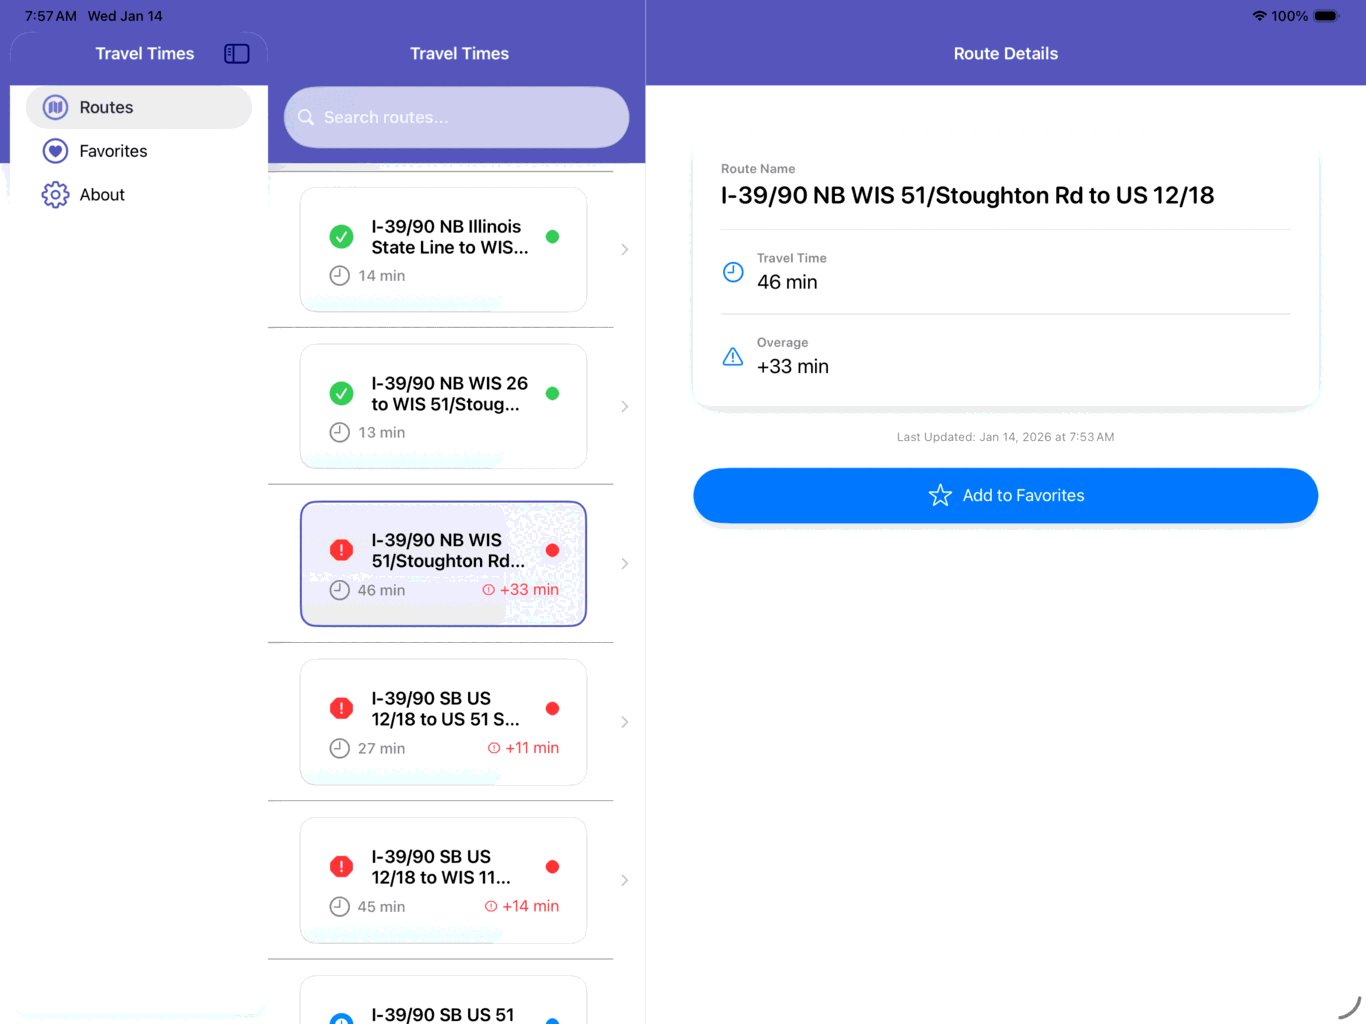Screen dimensions: 1366x1024
Task: Click the battery status icon
Action: click(x=1326, y=16)
